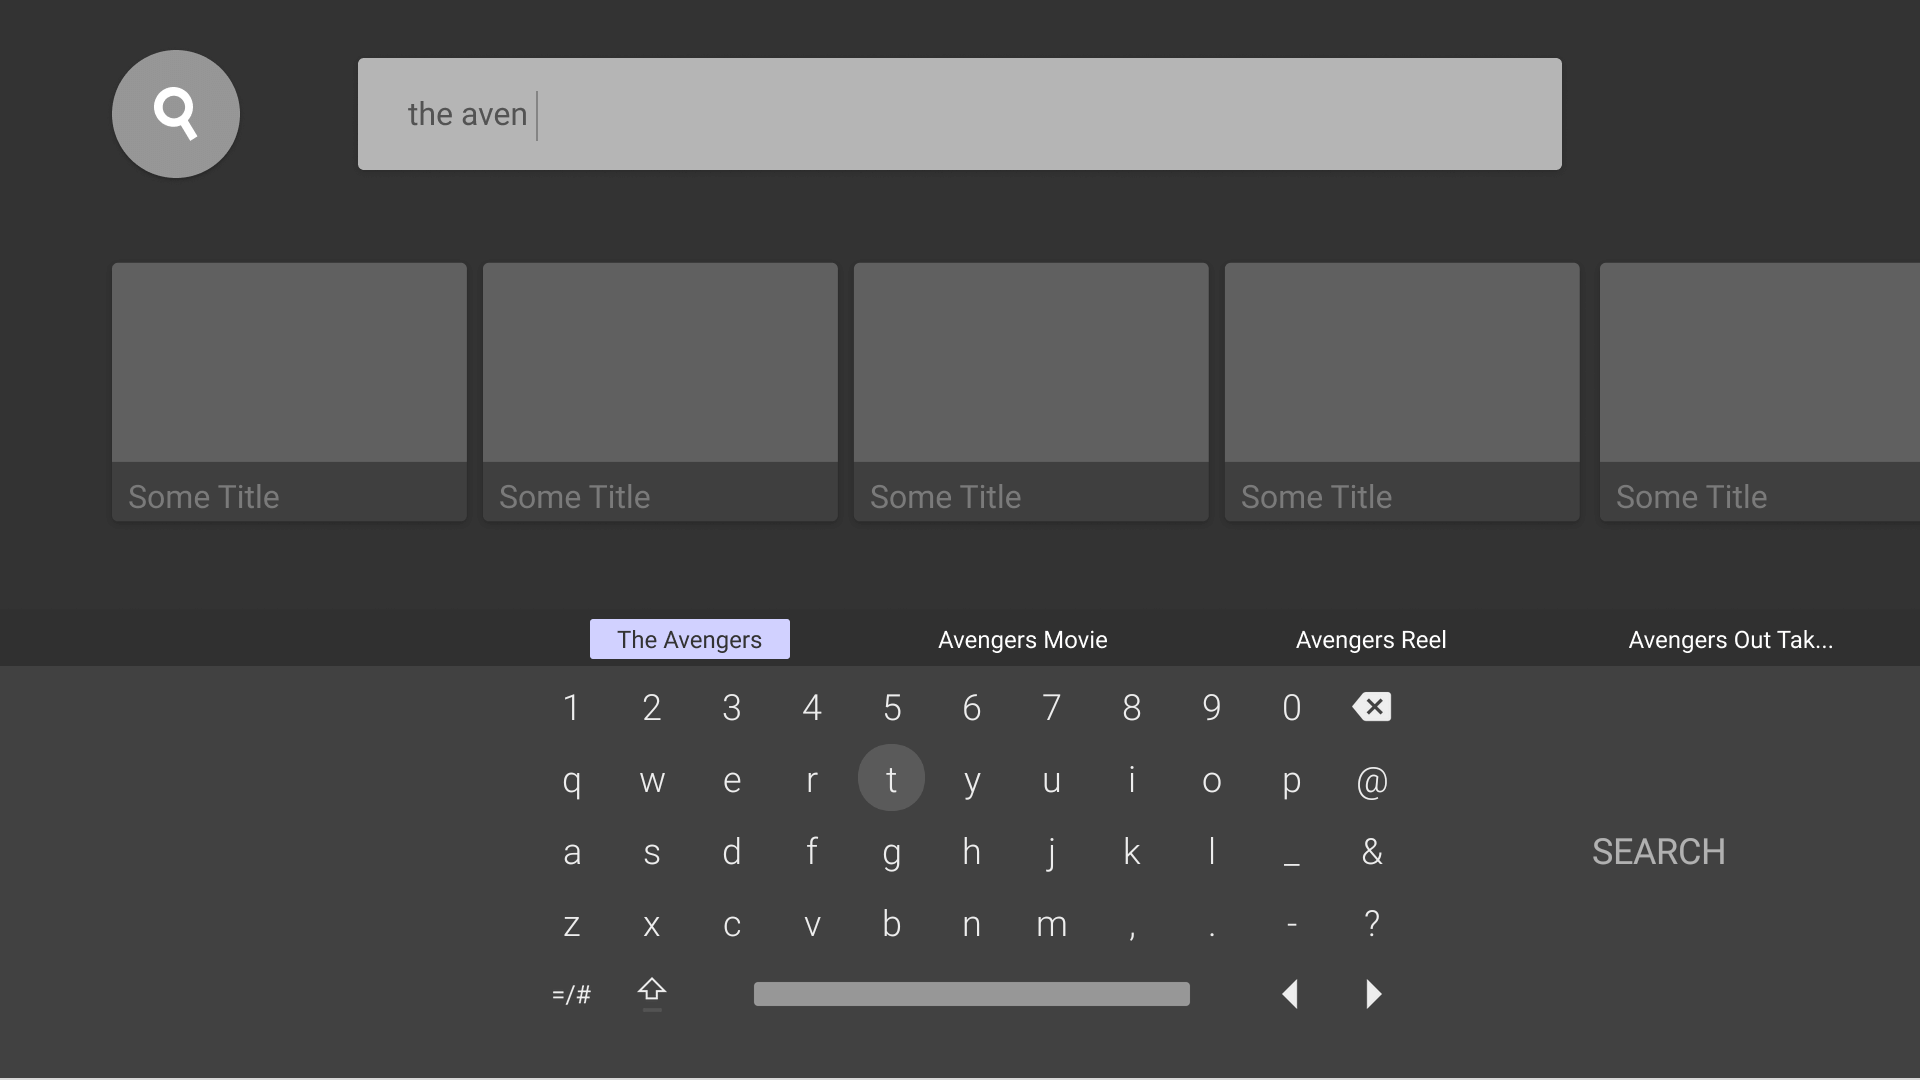The height and width of the screenshot is (1080, 1920).
Task: Tap the hyphen key
Action: (x=1292, y=924)
